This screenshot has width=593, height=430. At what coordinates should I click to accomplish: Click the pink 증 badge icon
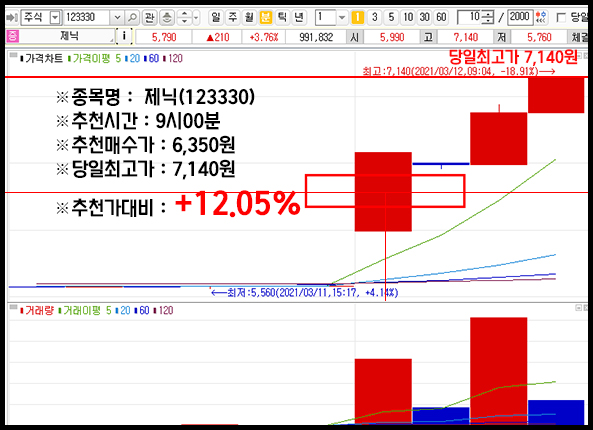pyautogui.click(x=12, y=37)
